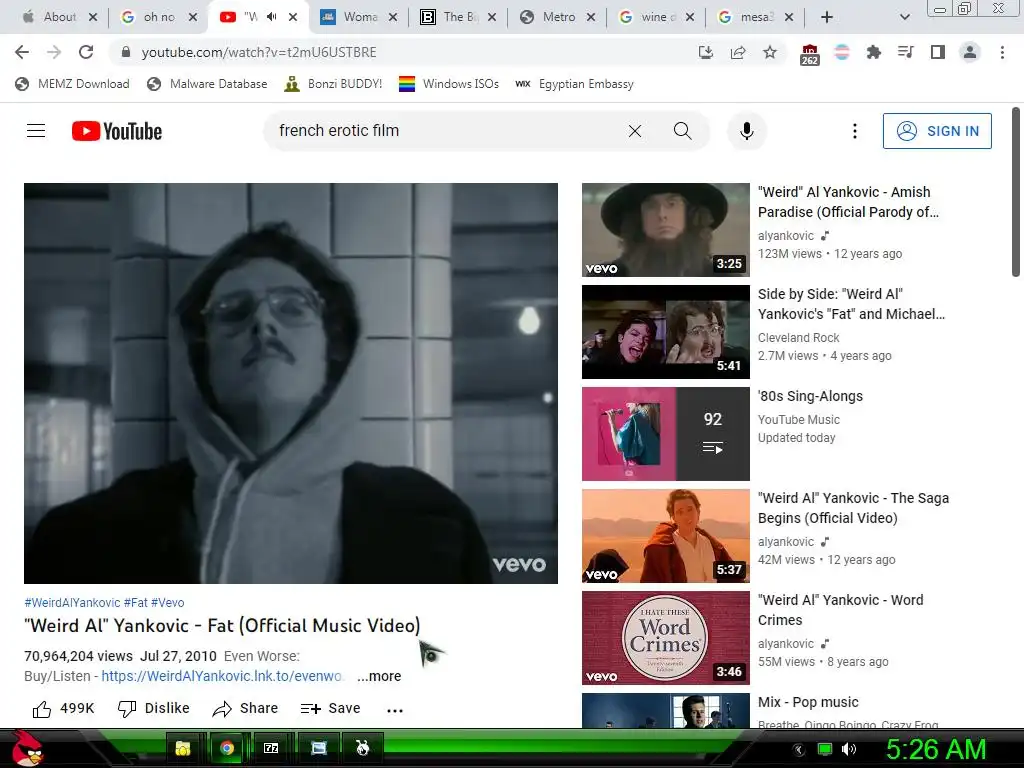
Task: Open file explorer taskbar icon
Action: [183, 748]
